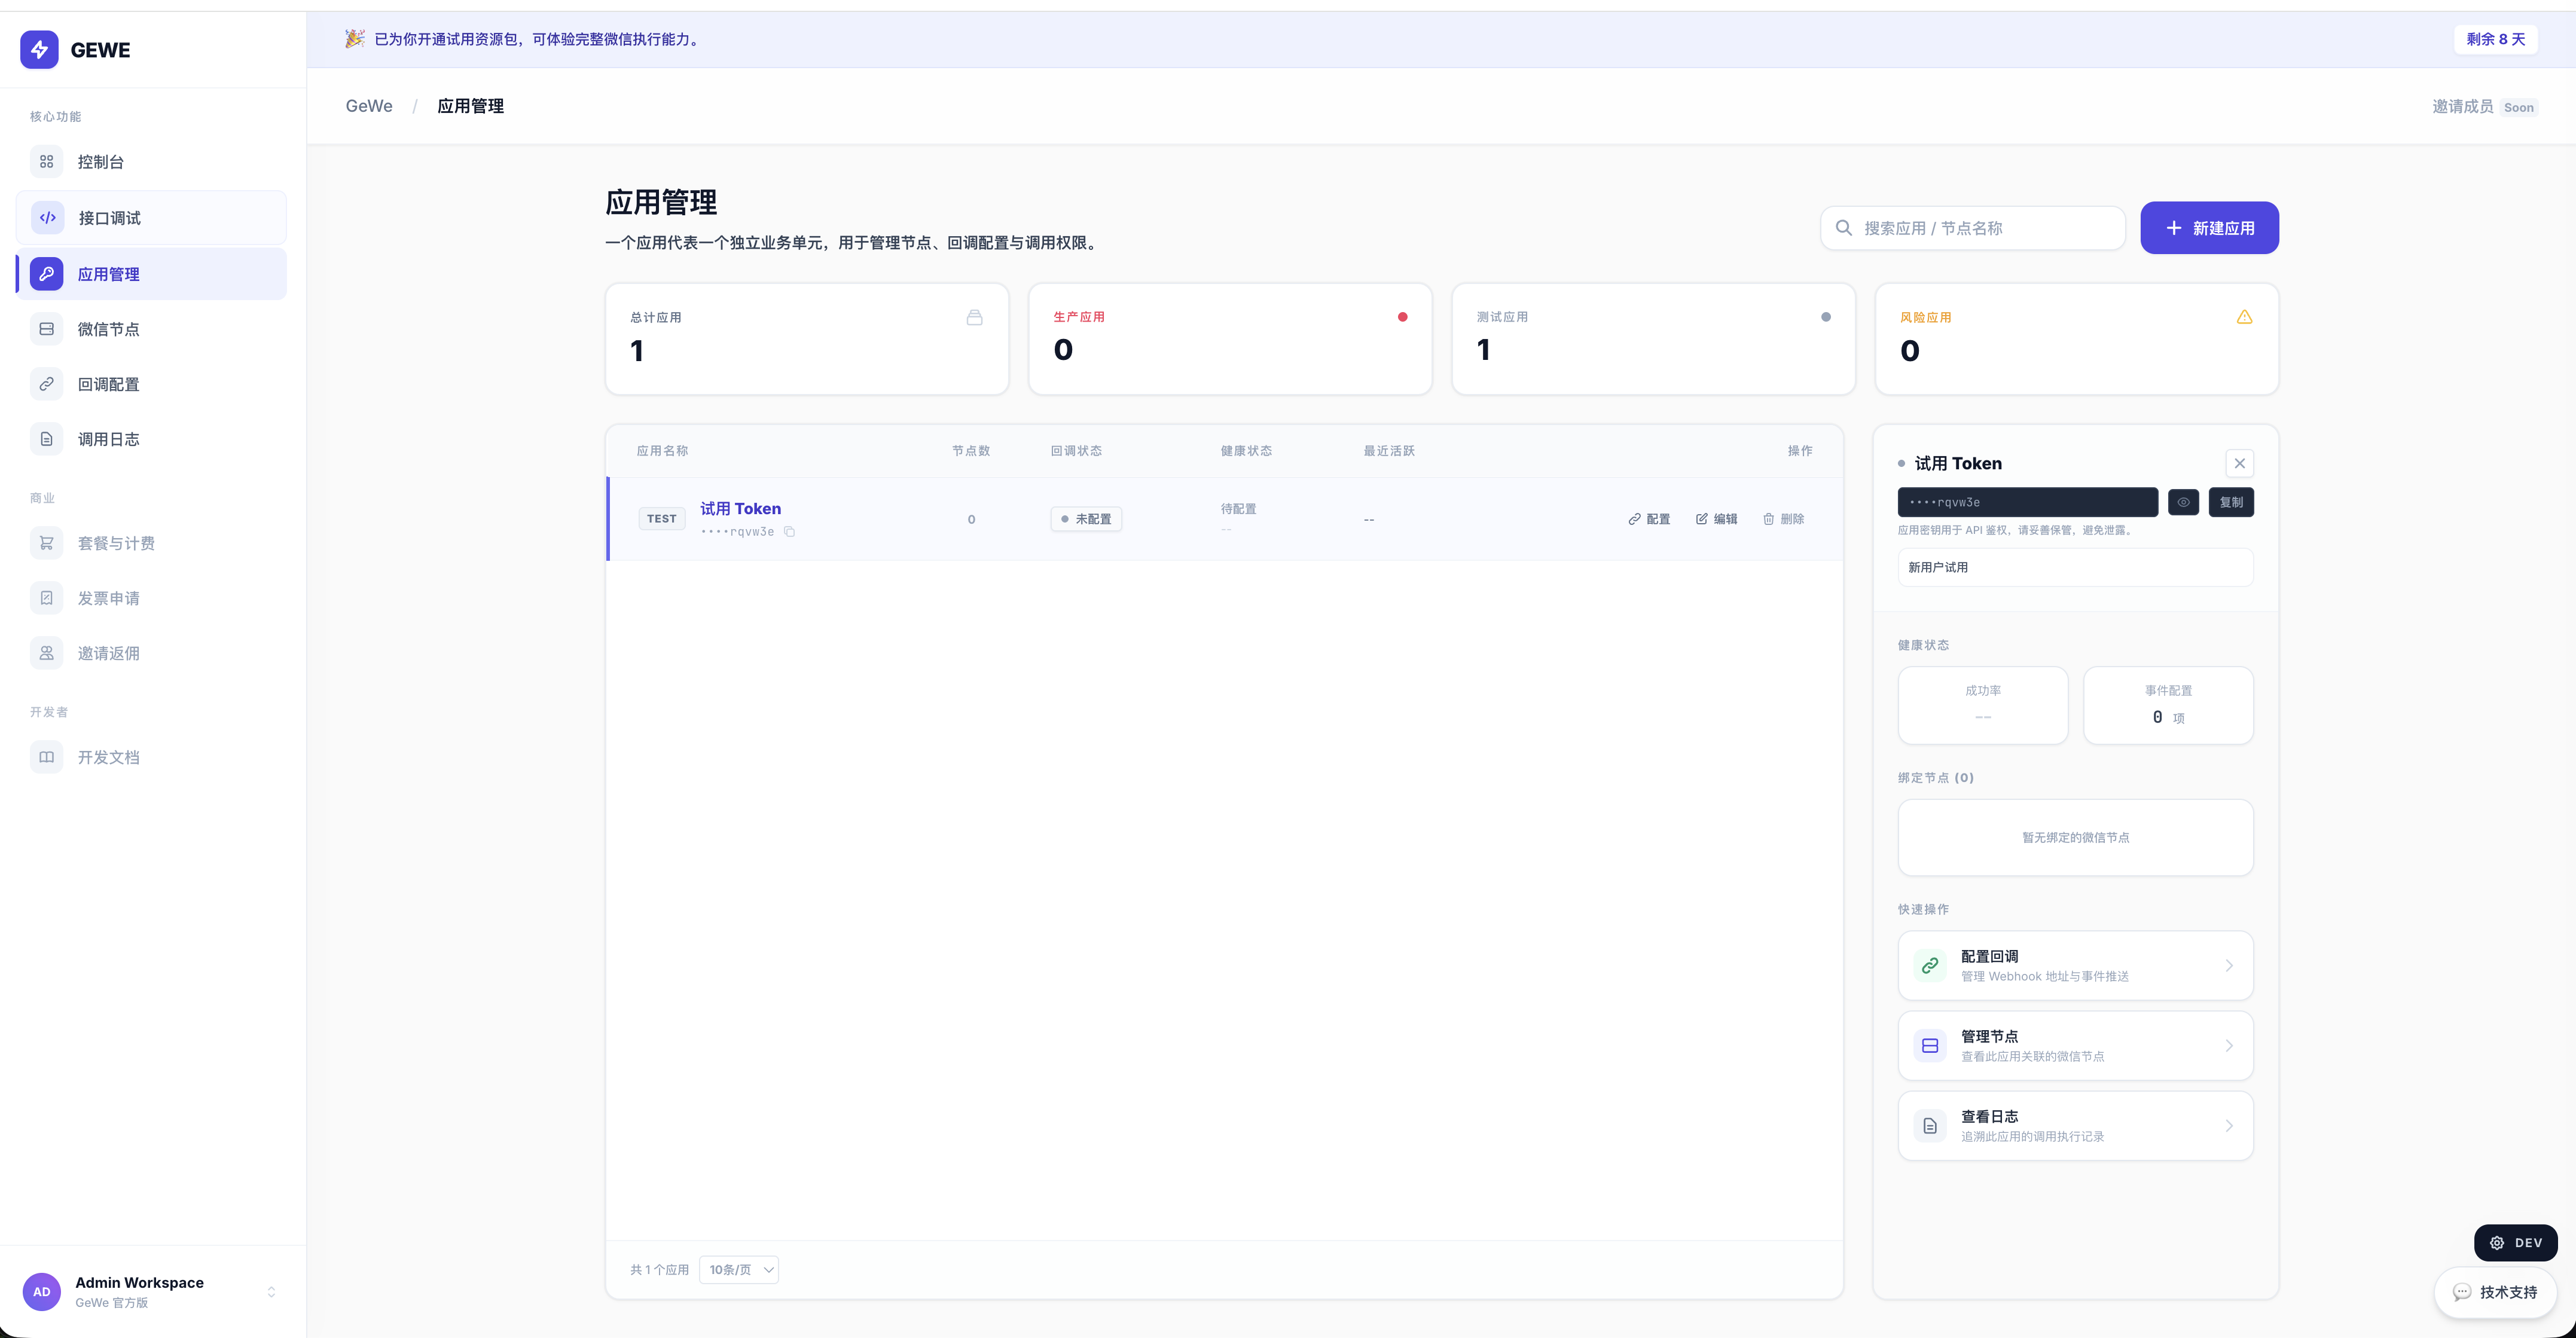
Task: Click the 测试应用 stat card
Action: (x=1653, y=339)
